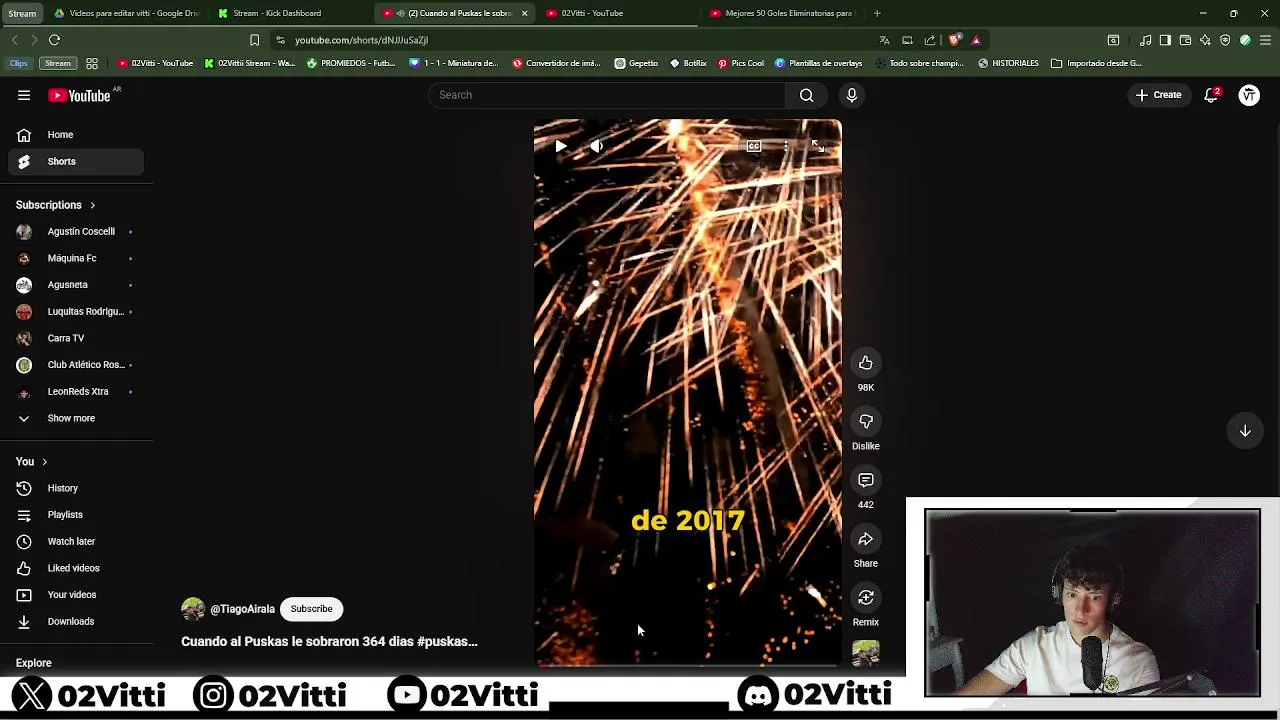Image resolution: width=1280 pixels, height=720 pixels.
Task: Mute the Short with the volume icon
Action: 597,146
